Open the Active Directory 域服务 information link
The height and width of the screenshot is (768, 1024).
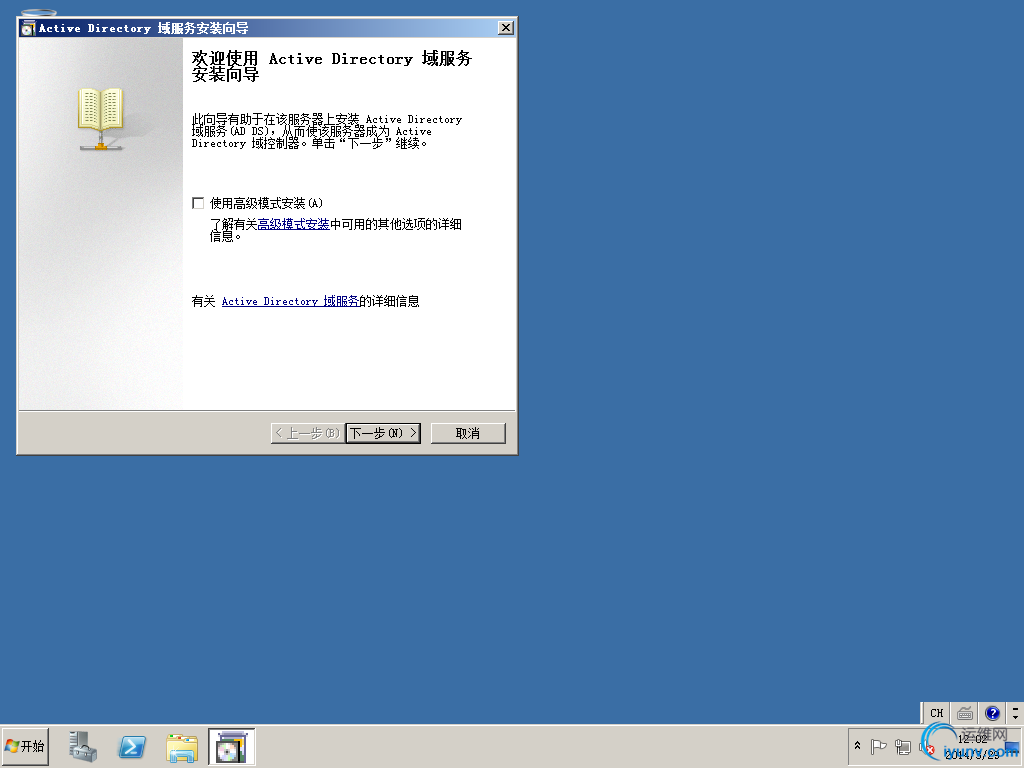(292, 301)
